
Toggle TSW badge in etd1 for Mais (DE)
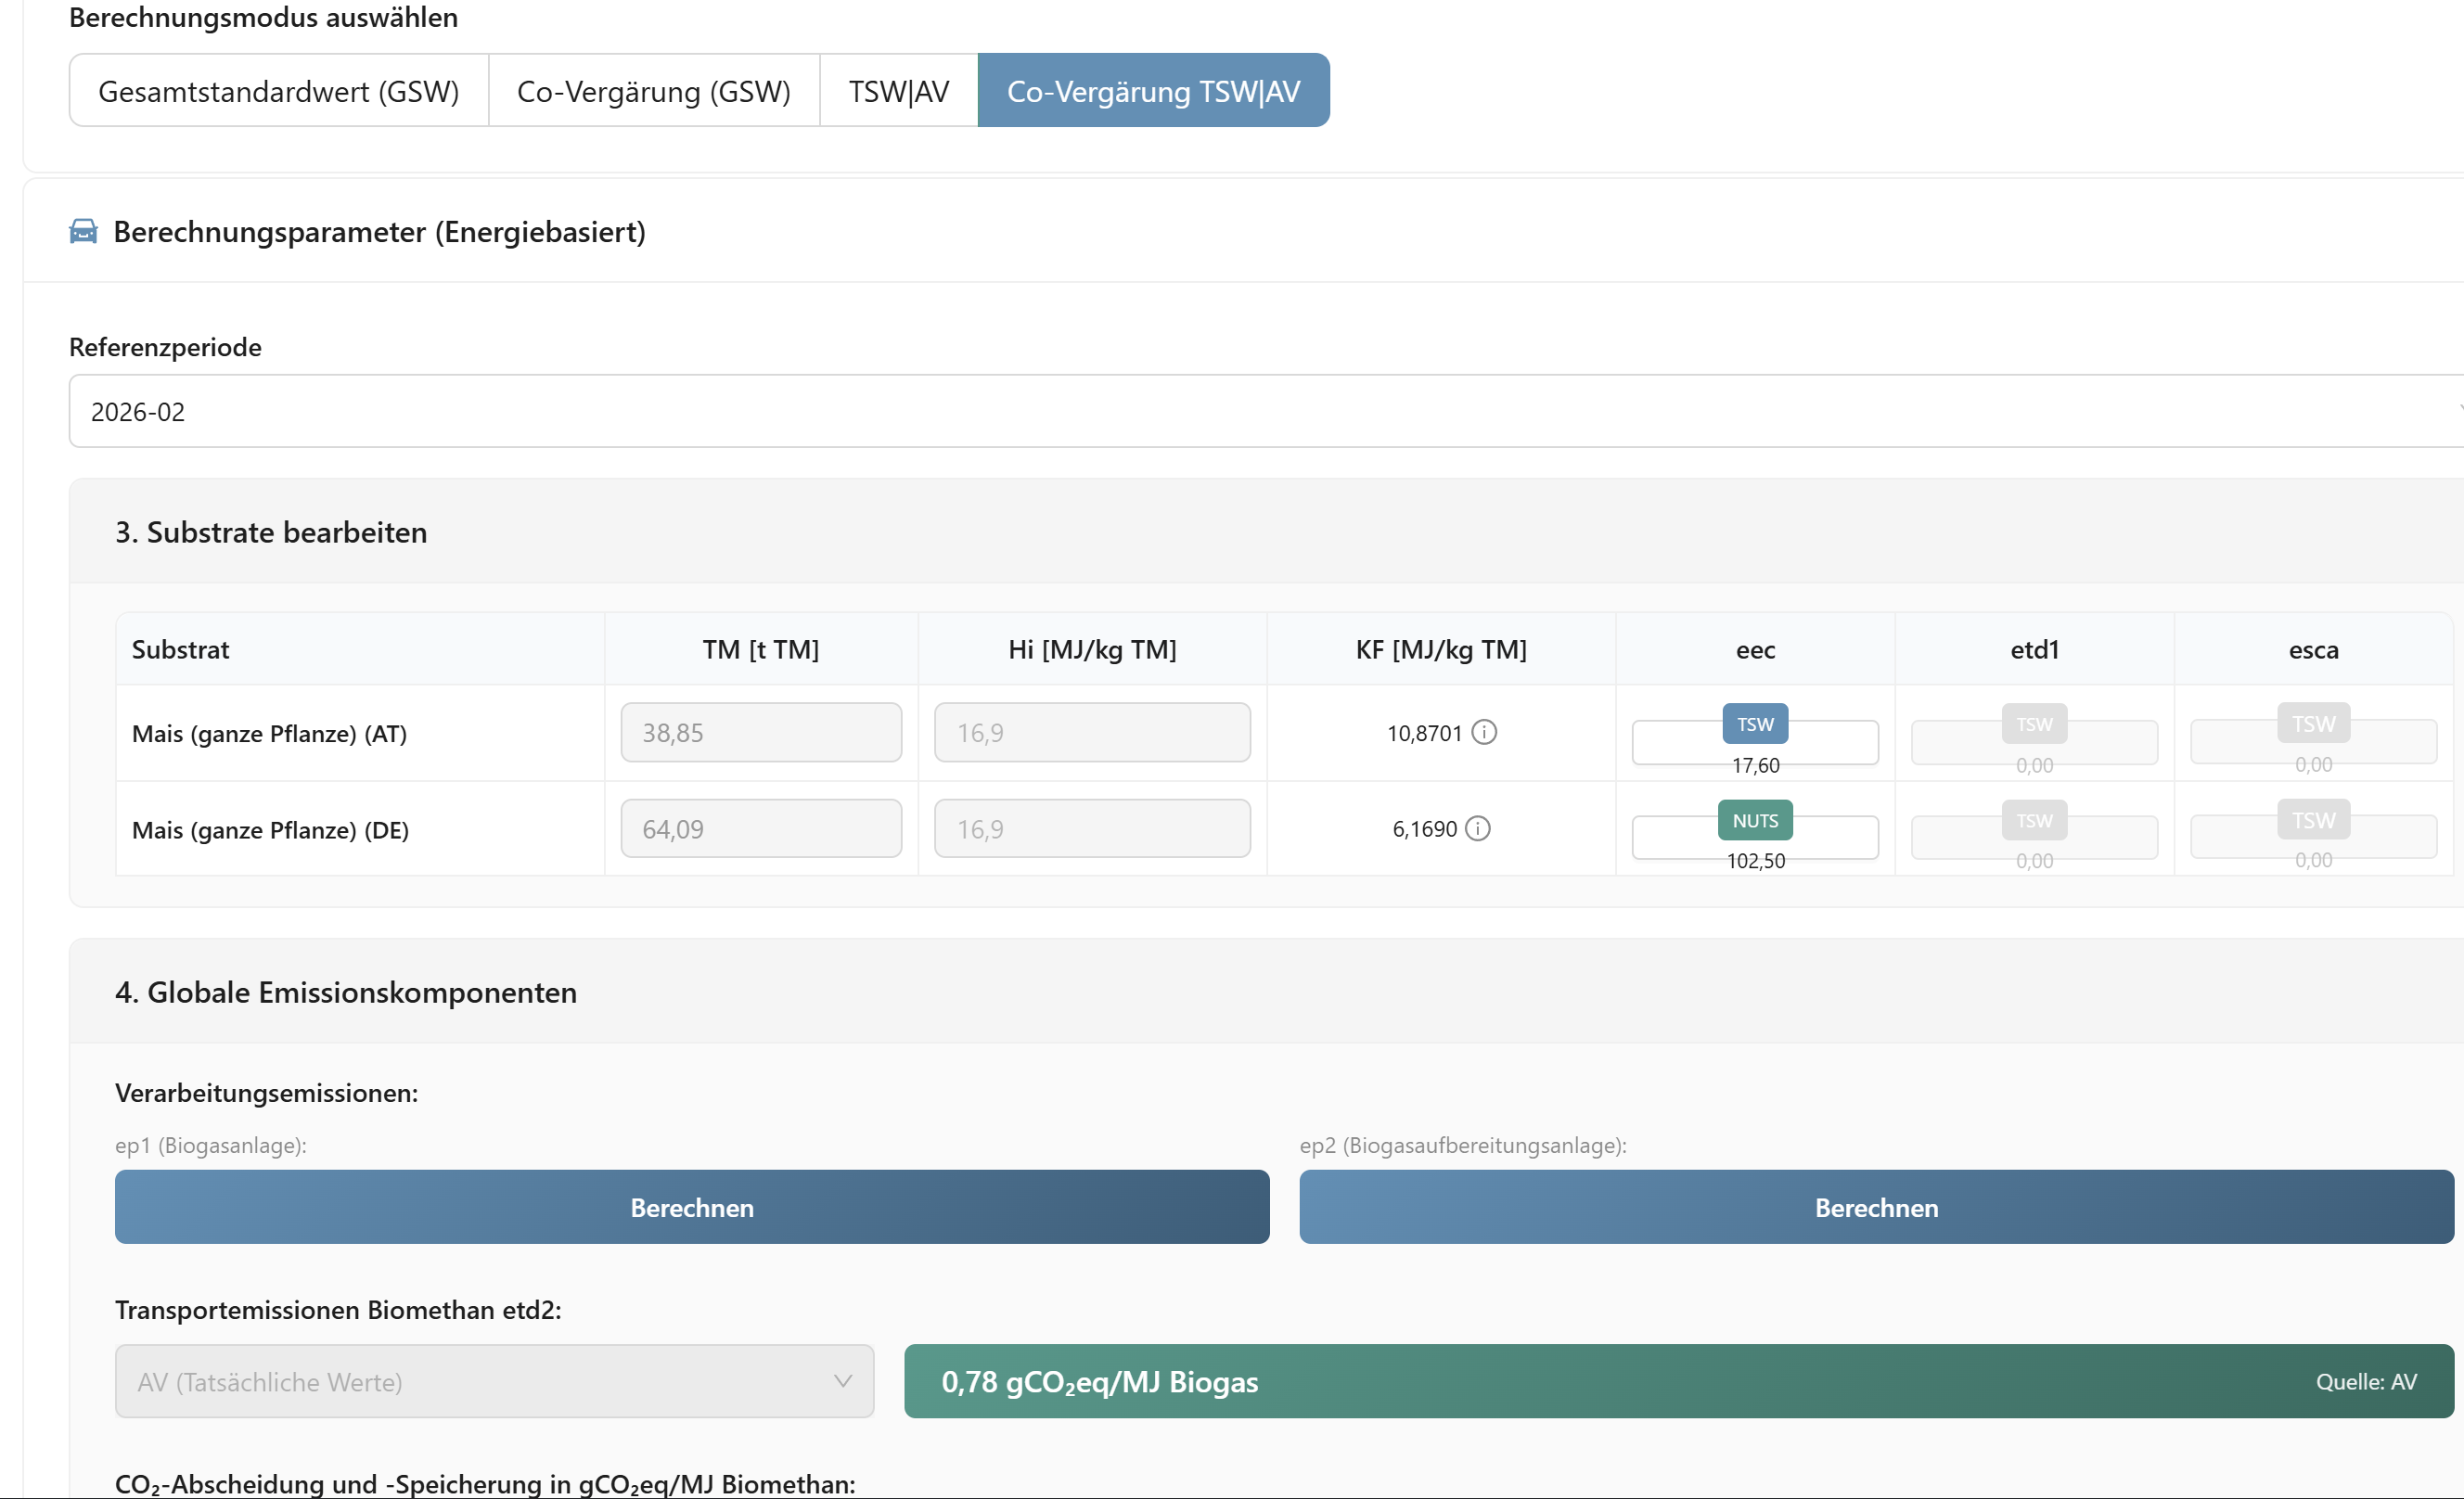pyautogui.click(x=2034, y=820)
